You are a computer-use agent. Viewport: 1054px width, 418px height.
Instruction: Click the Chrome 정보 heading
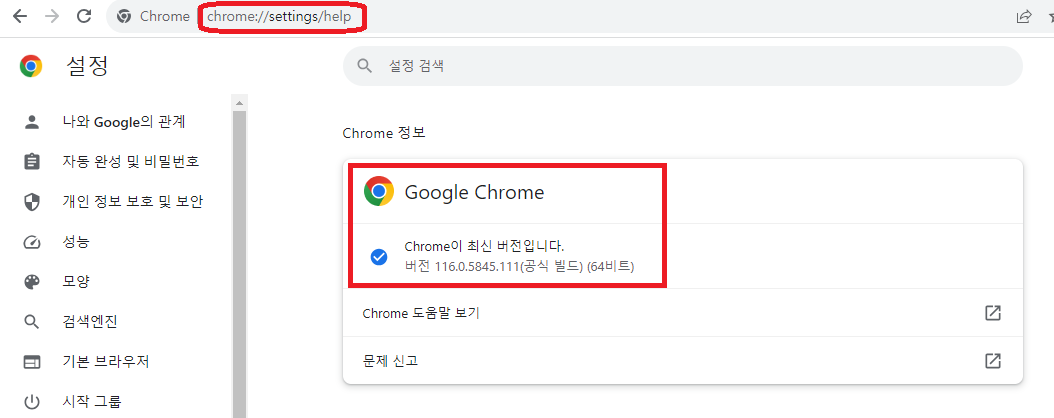click(x=384, y=133)
